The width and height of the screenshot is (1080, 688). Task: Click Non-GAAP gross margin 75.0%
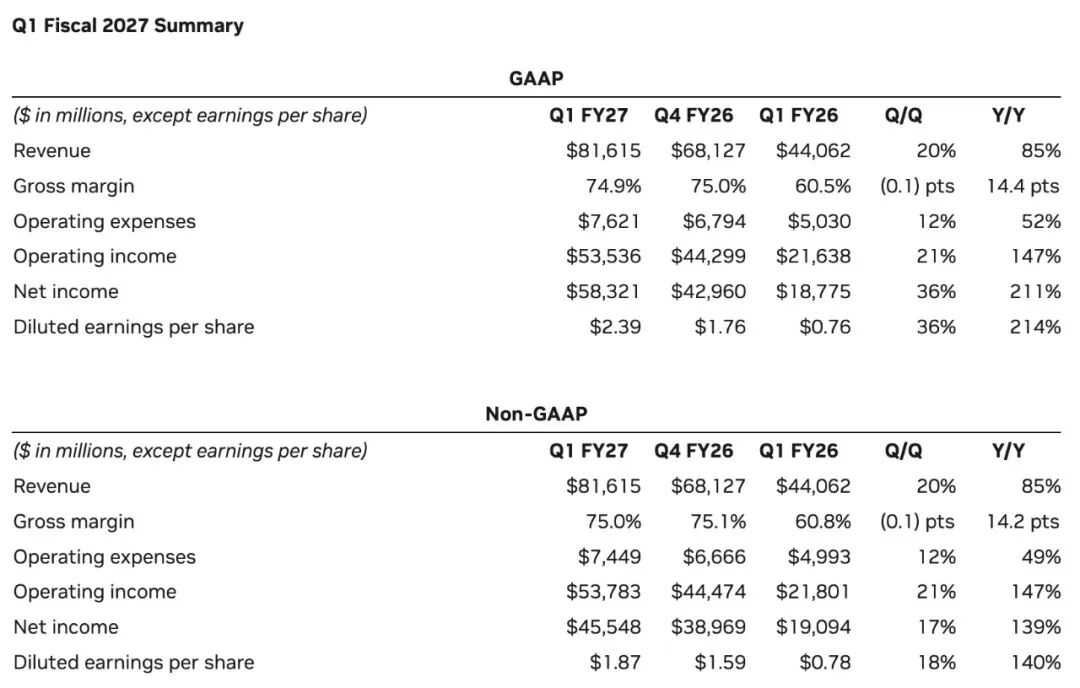click(613, 522)
